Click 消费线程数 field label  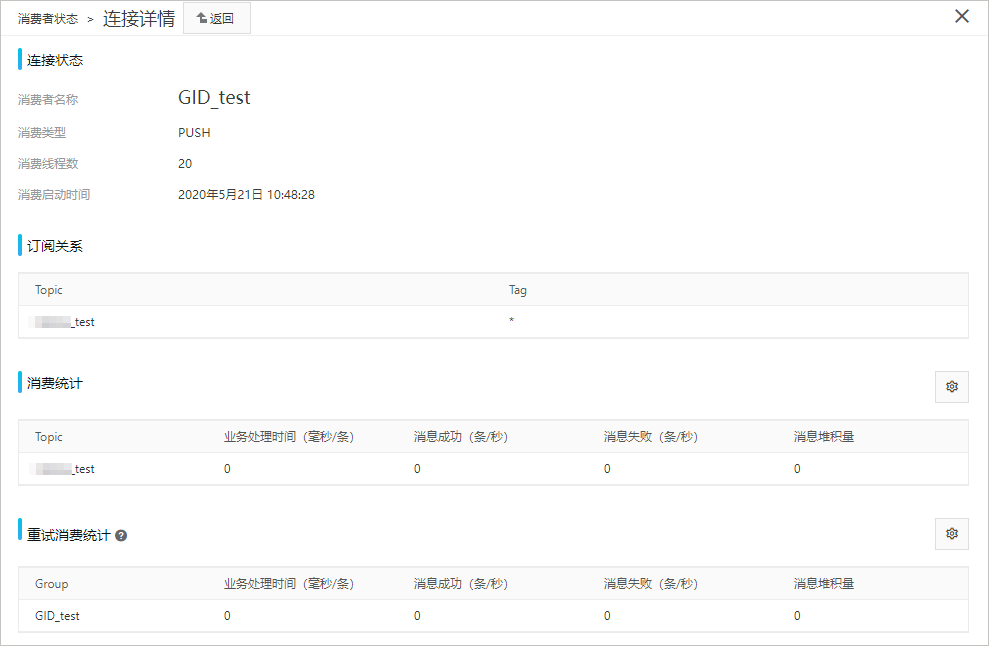coord(48,163)
